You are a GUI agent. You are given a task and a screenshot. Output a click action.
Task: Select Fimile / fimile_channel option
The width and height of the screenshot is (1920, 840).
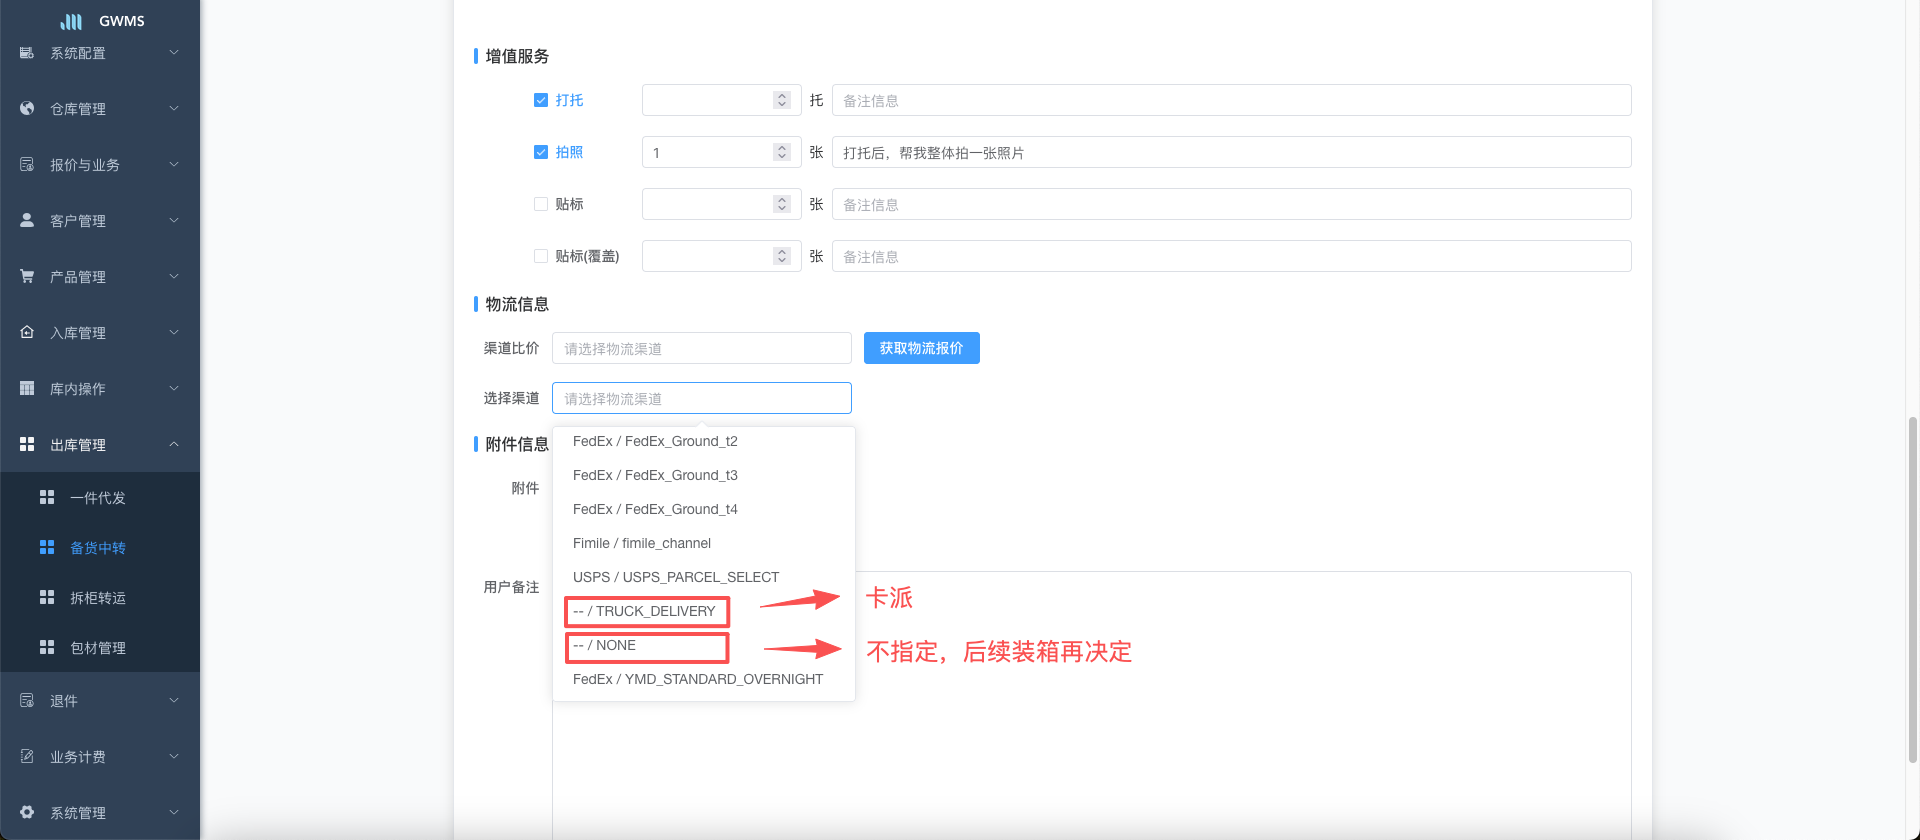tap(704, 543)
